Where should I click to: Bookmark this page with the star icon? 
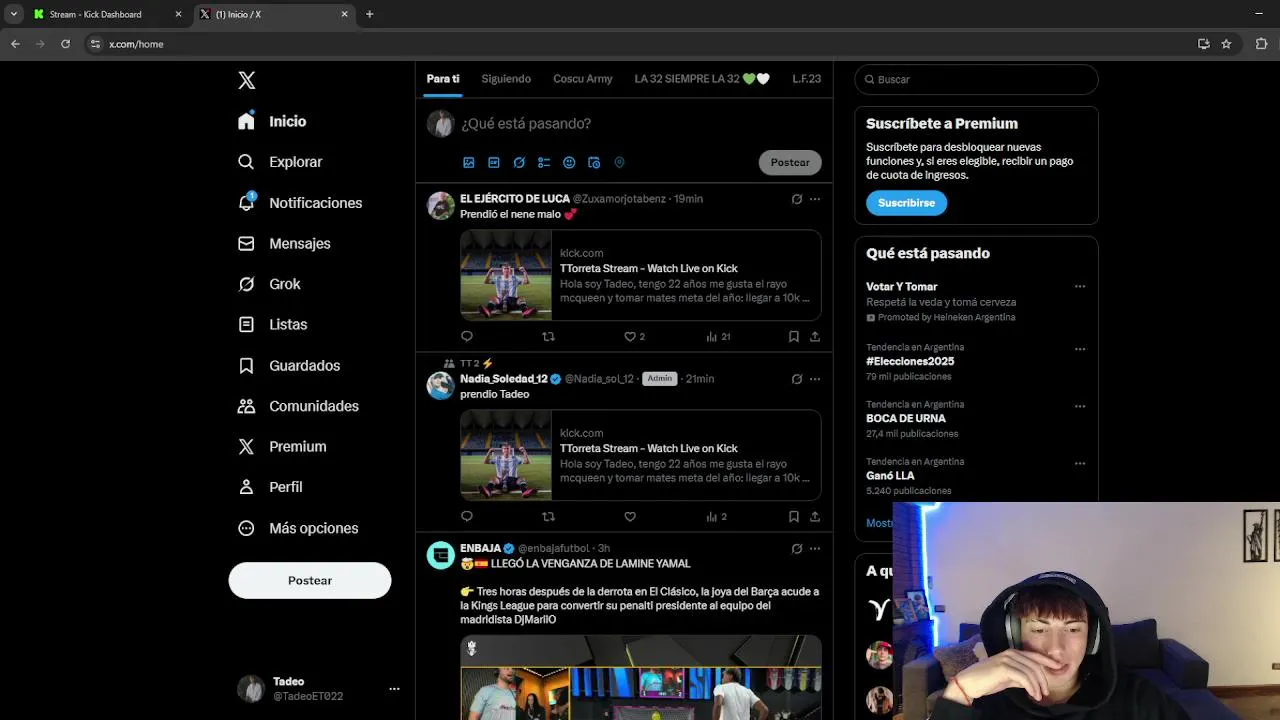click(1226, 44)
